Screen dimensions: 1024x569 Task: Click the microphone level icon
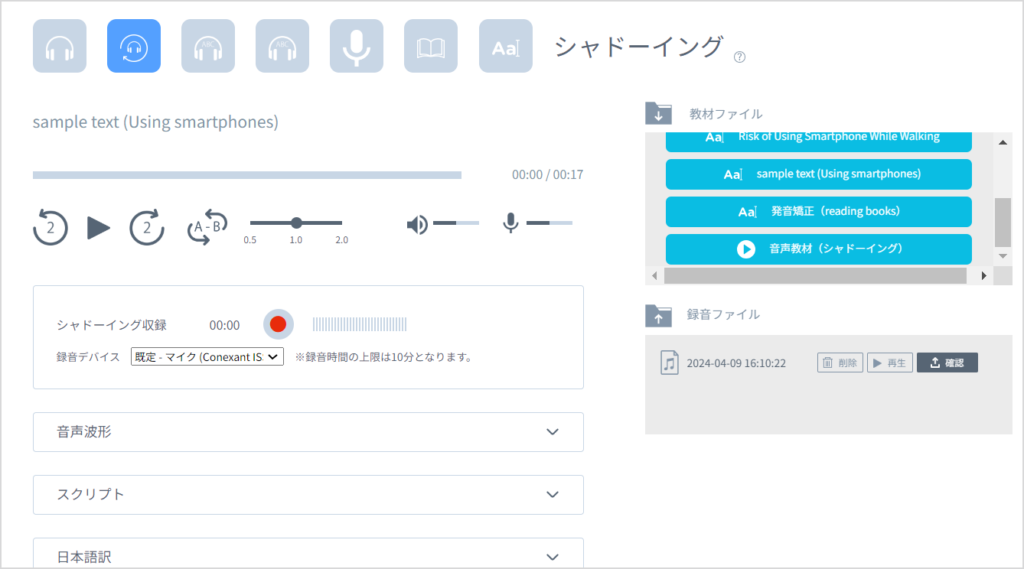click(x=511, y=223)
